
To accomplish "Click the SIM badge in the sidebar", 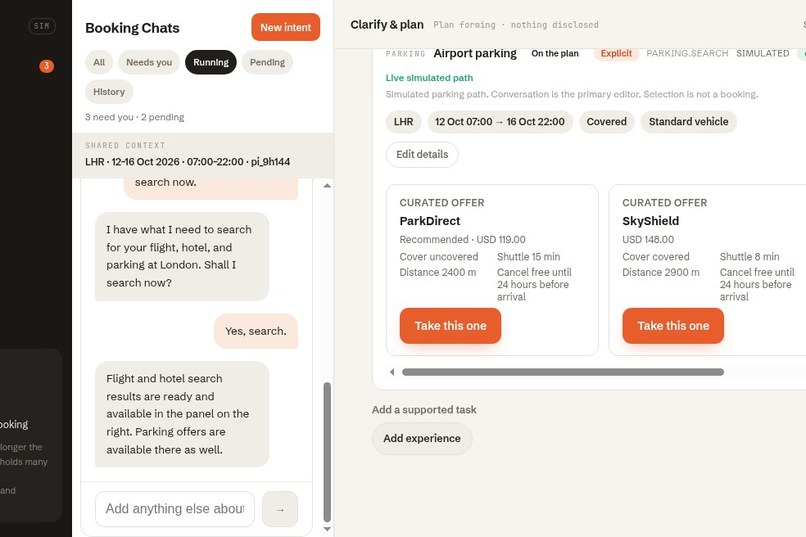I will 42,26.
